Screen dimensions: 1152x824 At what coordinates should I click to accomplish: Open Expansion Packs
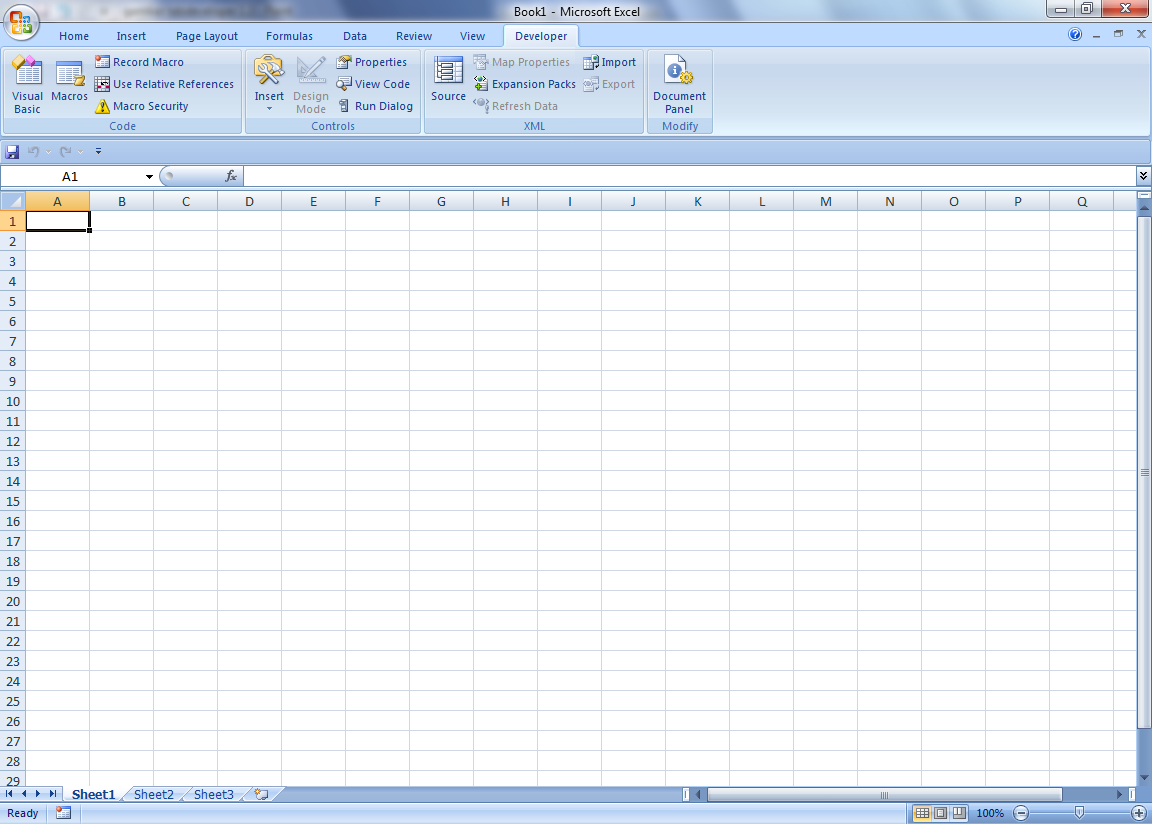point(525,84)
